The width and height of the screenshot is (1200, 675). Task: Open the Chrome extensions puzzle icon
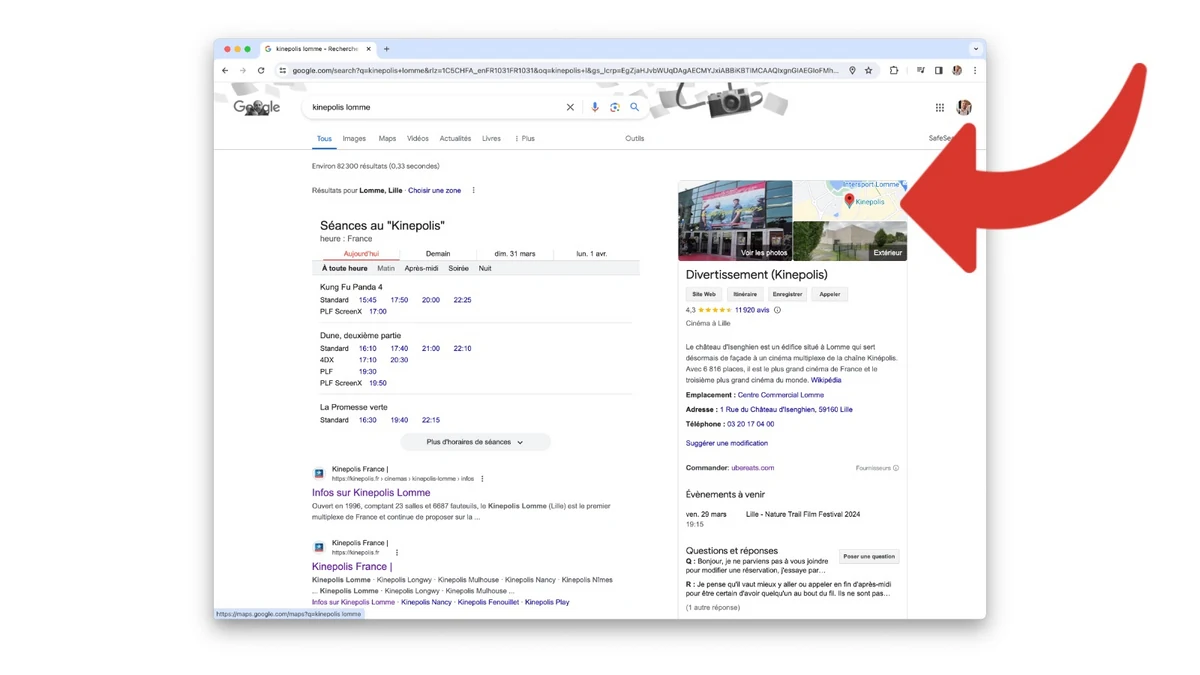894,71
